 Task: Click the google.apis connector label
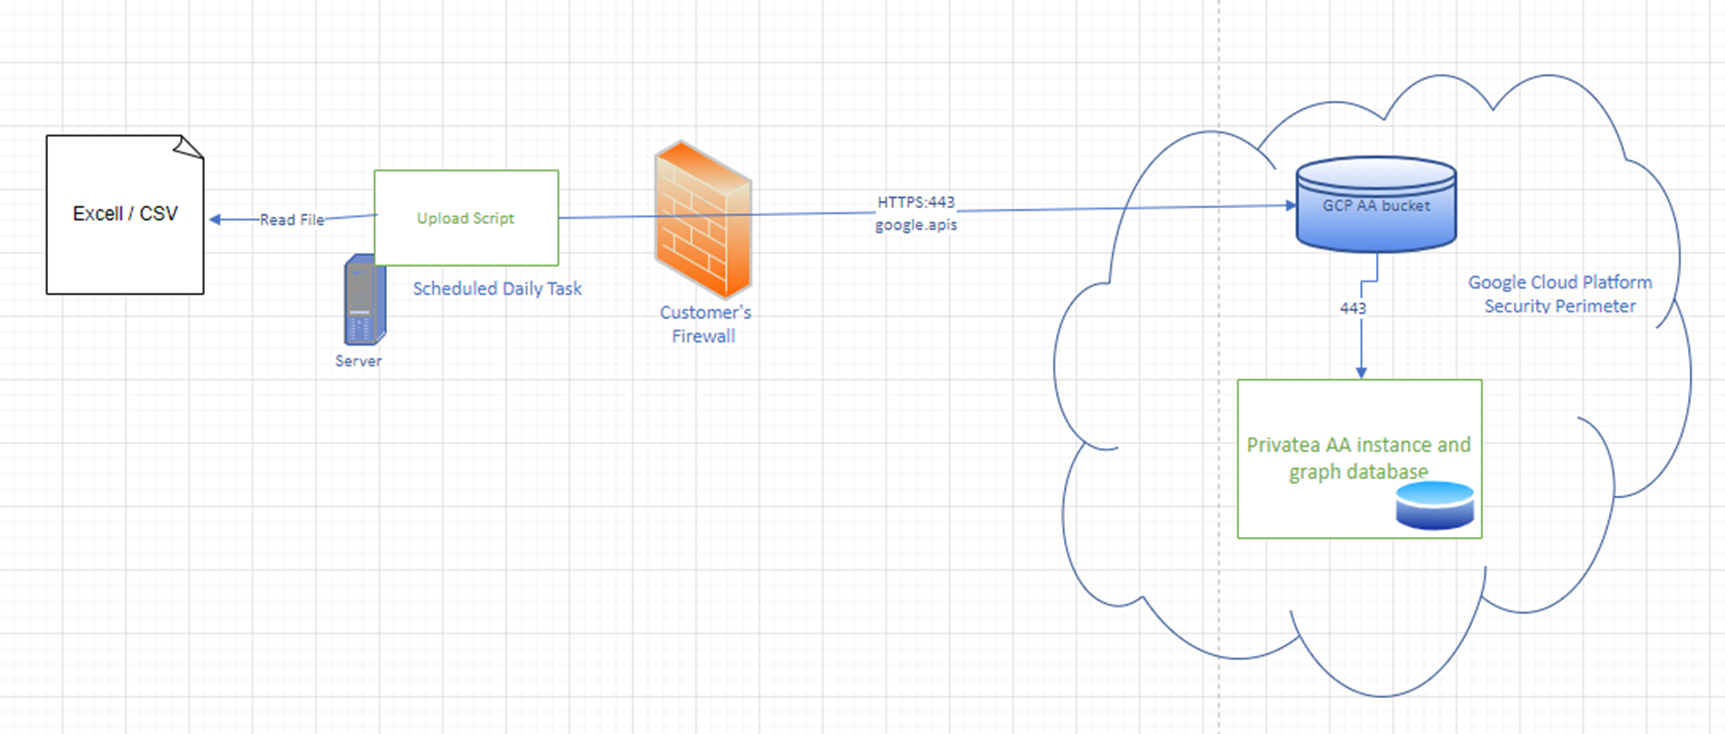[x=916, y=225]
